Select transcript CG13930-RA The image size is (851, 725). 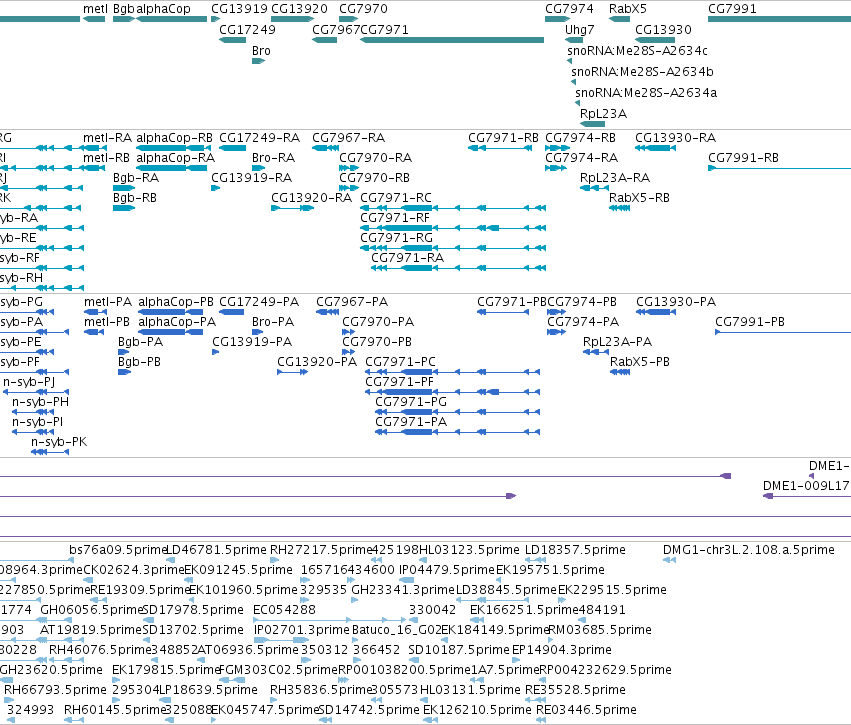point(675,138)
